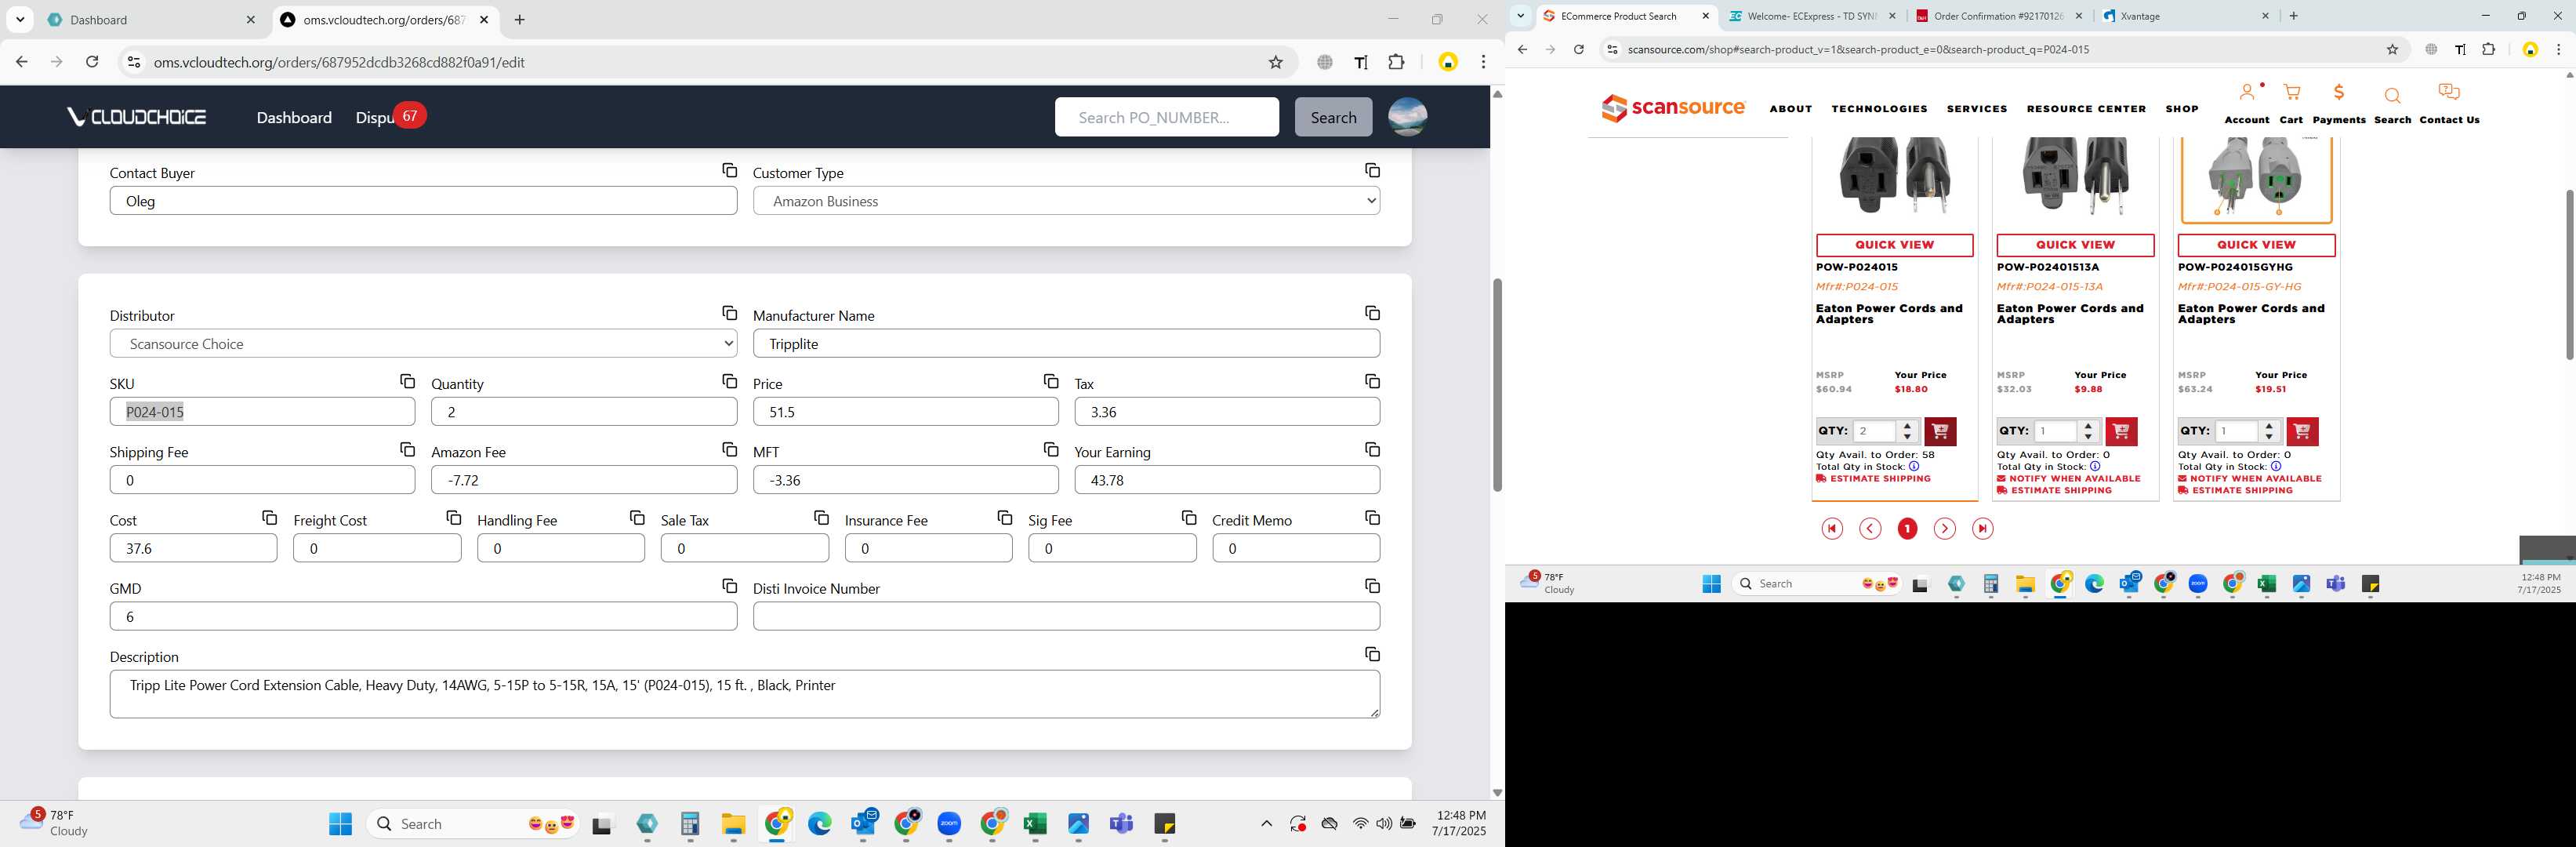Image resolution: width=2576 pixels, height=847 pixels.
Task: Copy the Manufacturer Name value
Action: click(1372, 313)
